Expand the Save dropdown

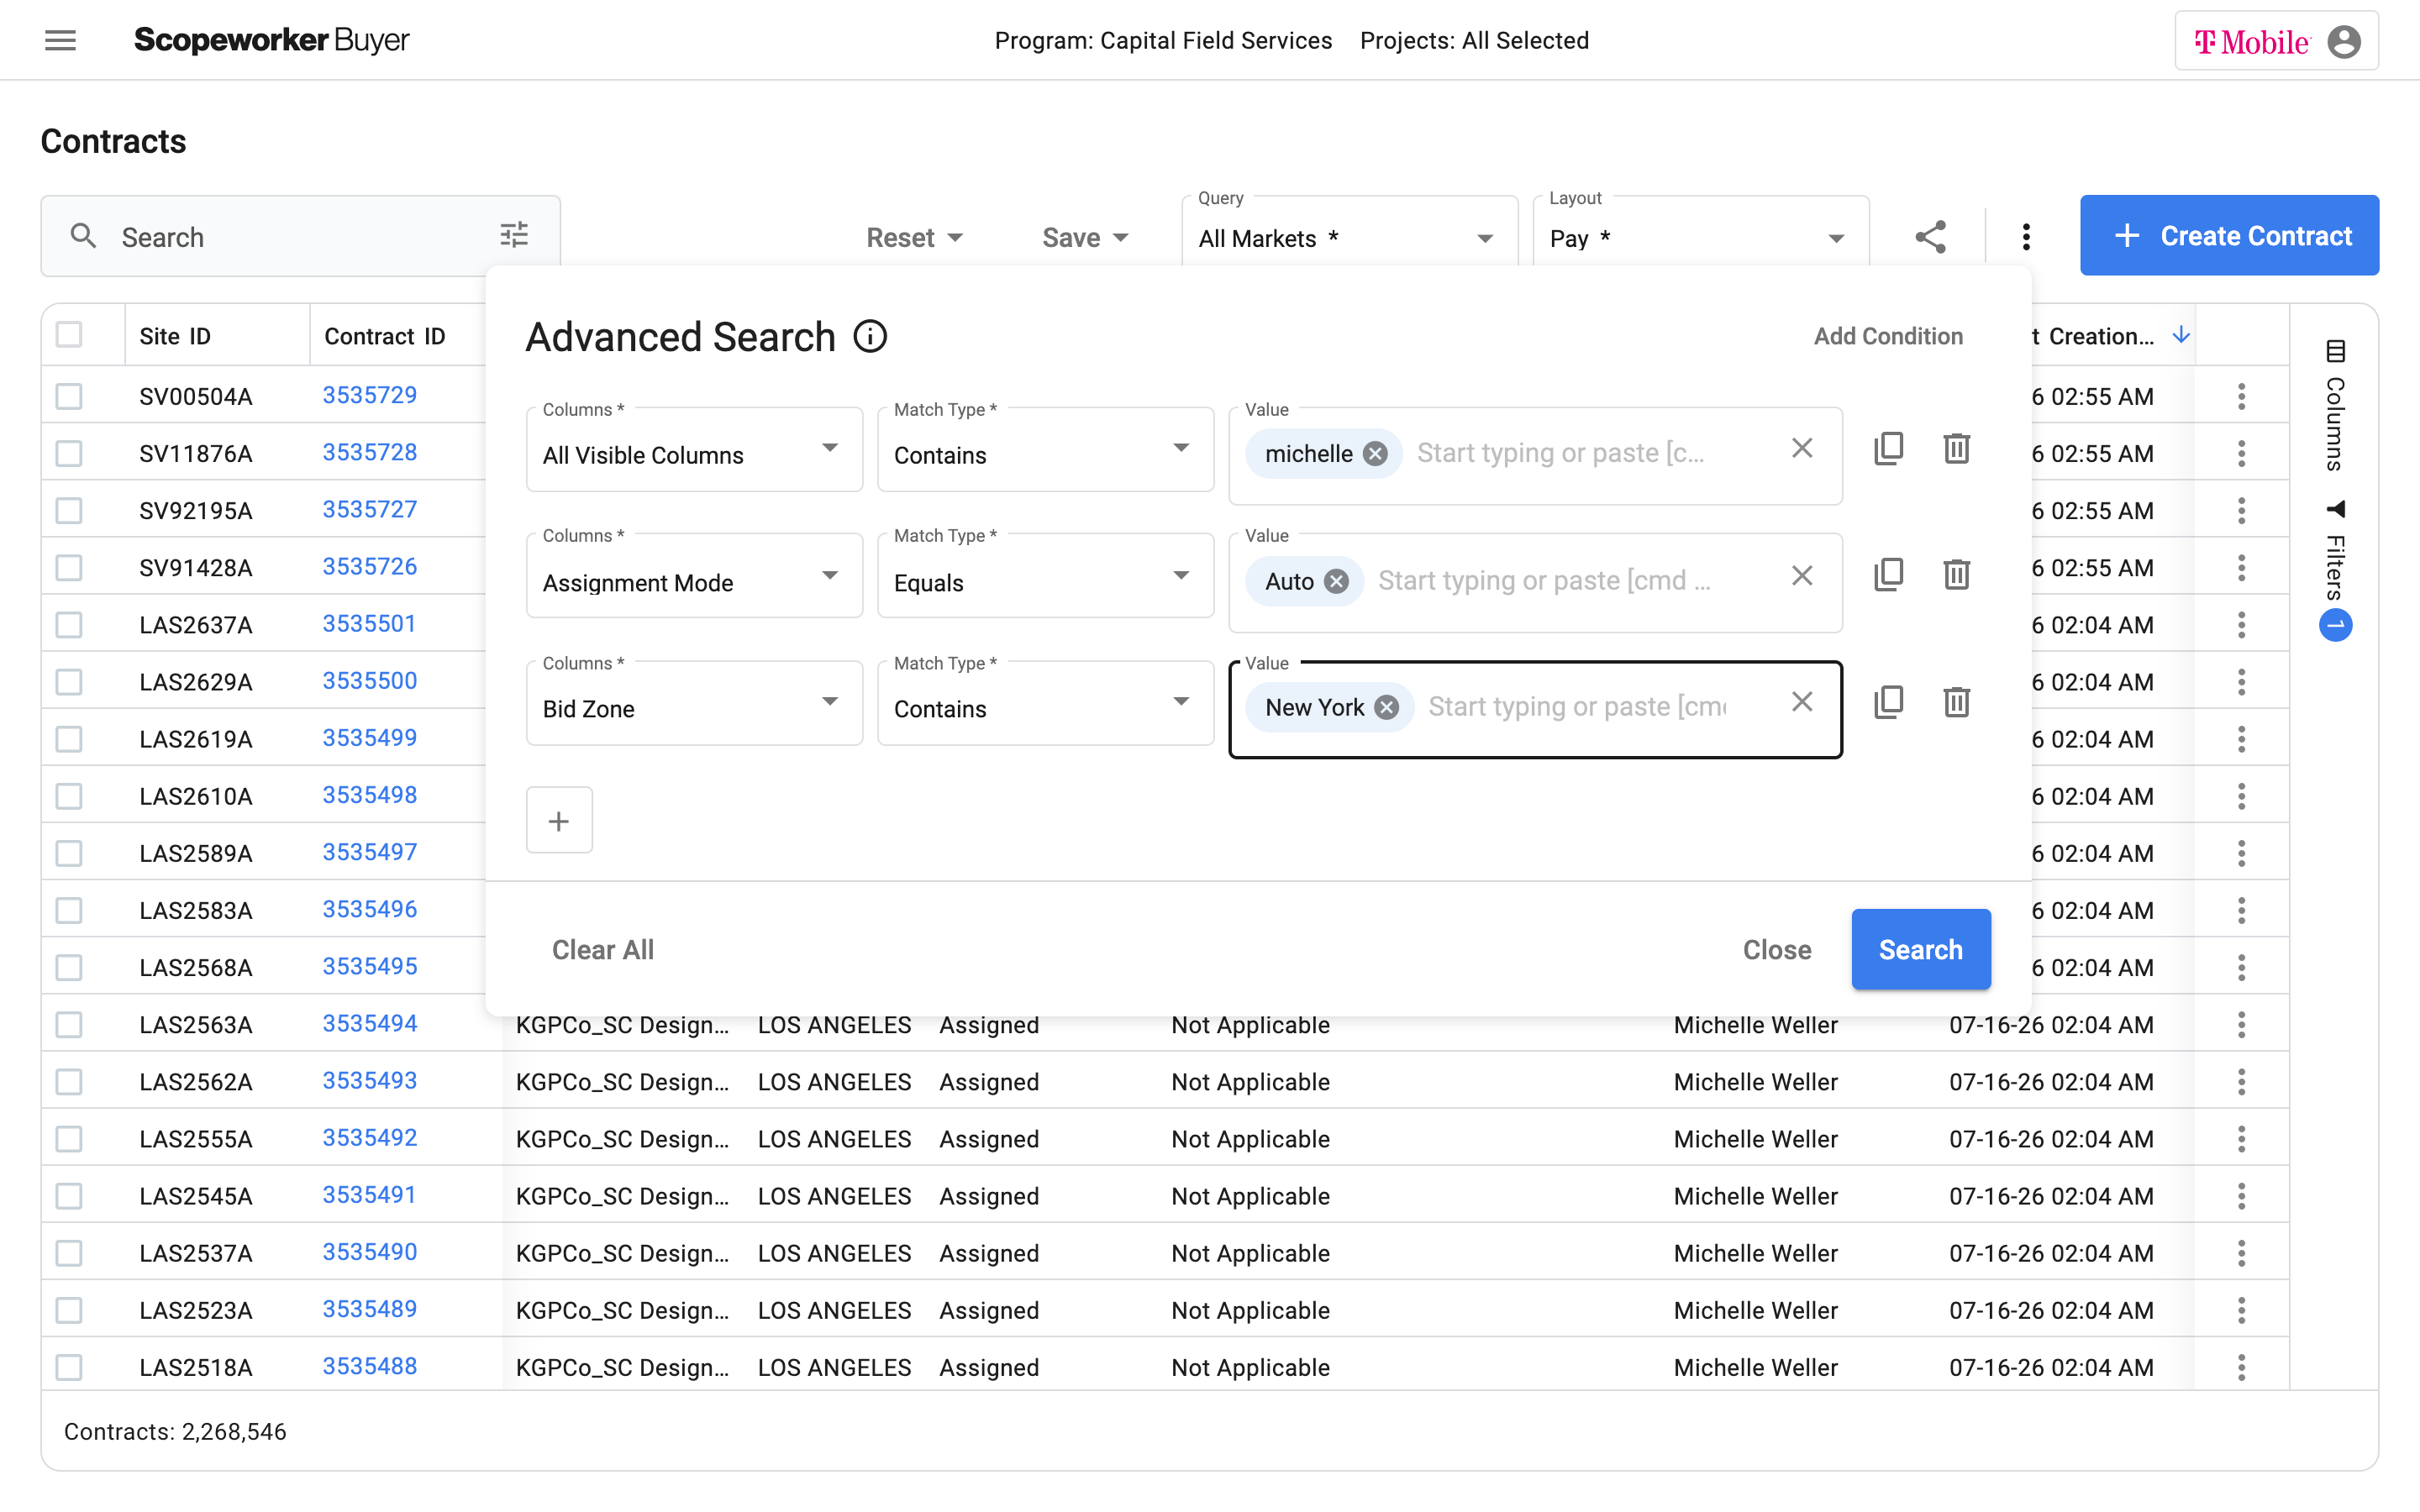1085,237
